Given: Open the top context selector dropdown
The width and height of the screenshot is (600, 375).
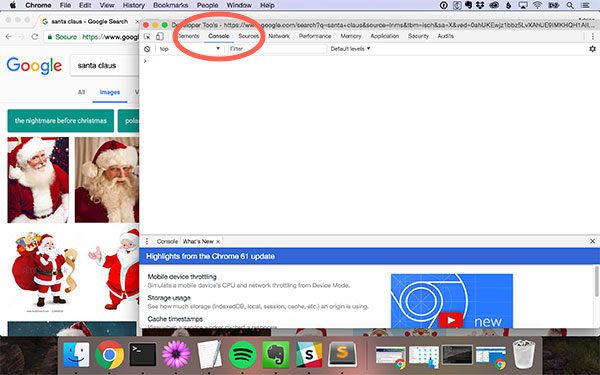Looking at the screenshot, I should pyautogui.click(x=190, y=49).
